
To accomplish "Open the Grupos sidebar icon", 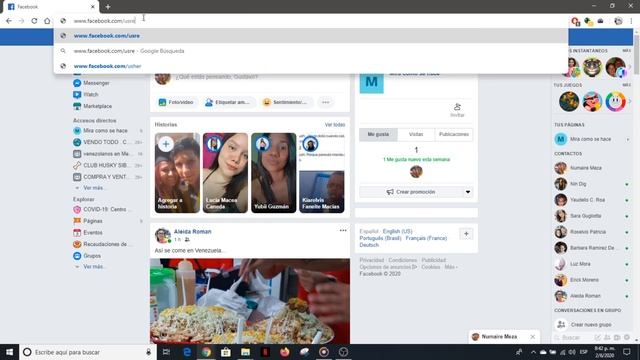I will coord(77,256).
